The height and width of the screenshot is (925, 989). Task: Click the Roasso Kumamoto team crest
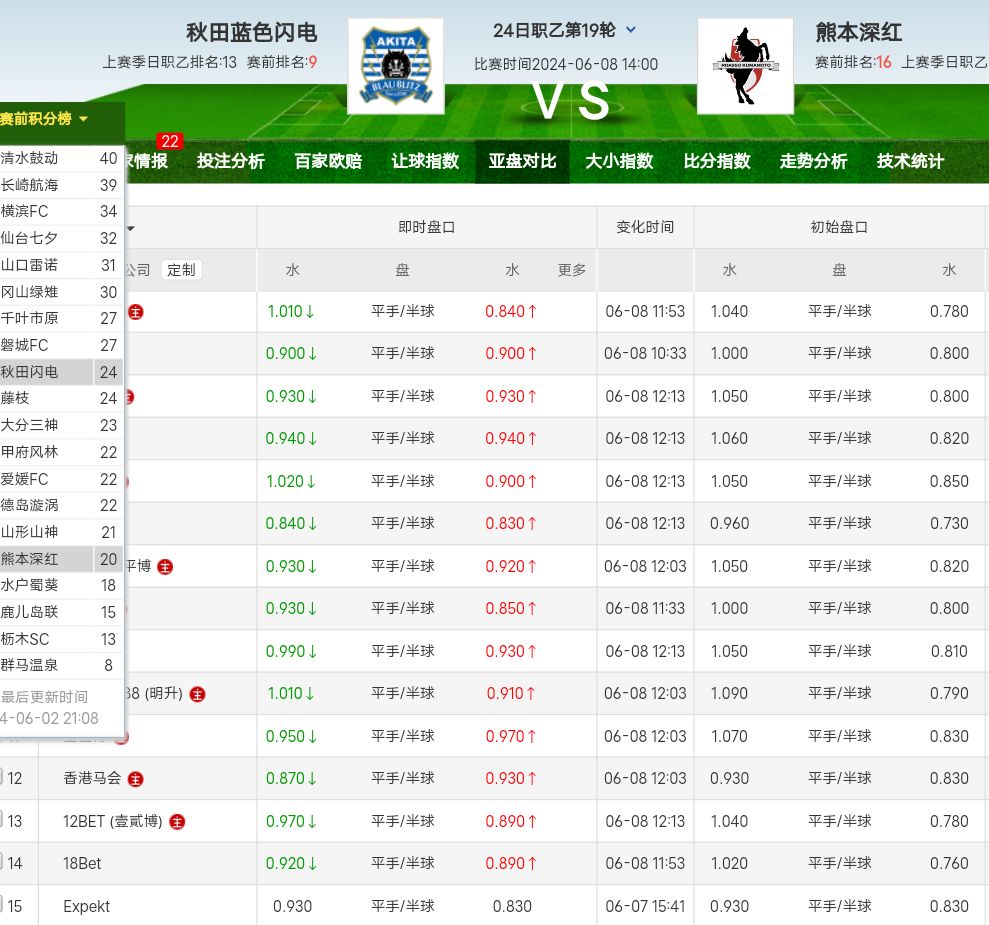click(744, 66)
